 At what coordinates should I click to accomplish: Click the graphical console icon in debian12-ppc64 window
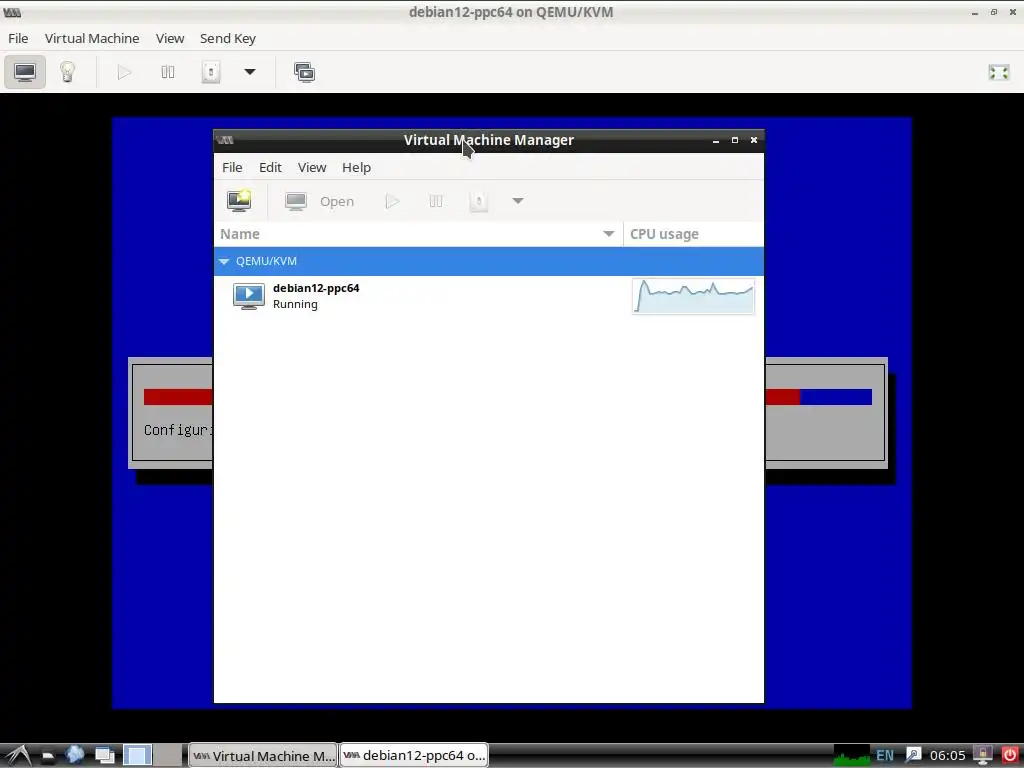pos(25,72)
